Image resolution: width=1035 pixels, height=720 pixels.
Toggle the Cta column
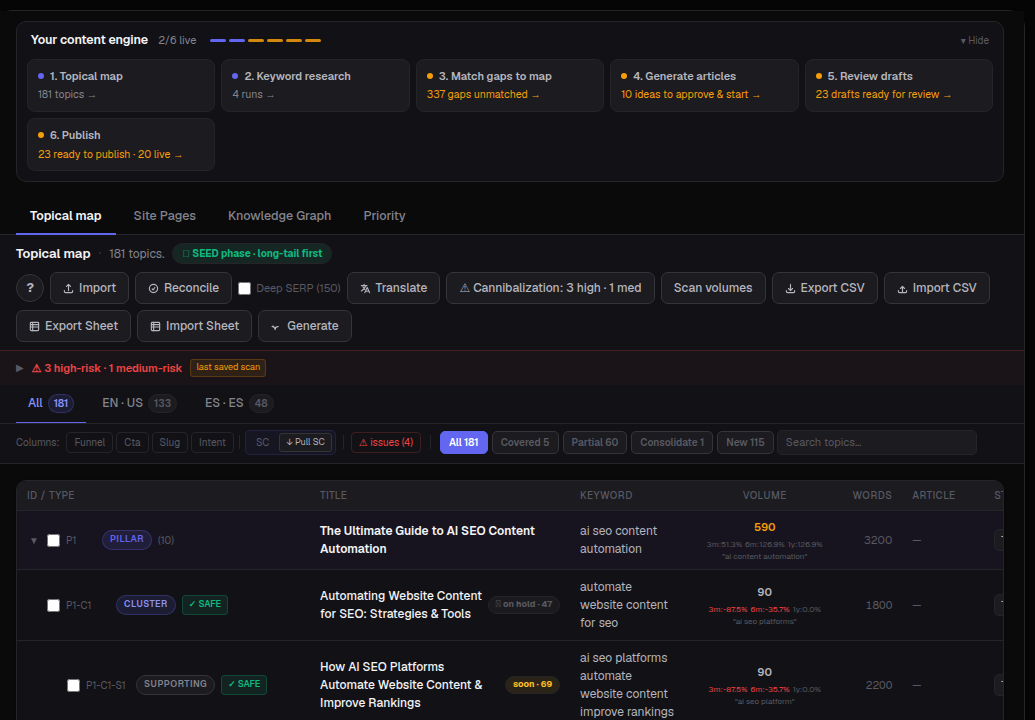132,442
